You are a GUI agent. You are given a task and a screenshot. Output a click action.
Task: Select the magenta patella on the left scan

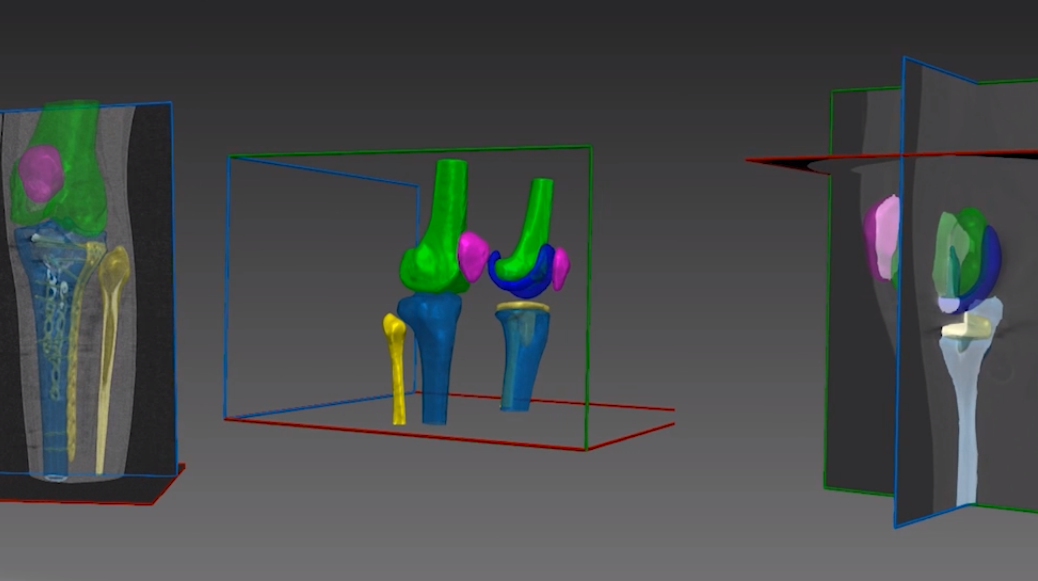[x=42, y=173]
